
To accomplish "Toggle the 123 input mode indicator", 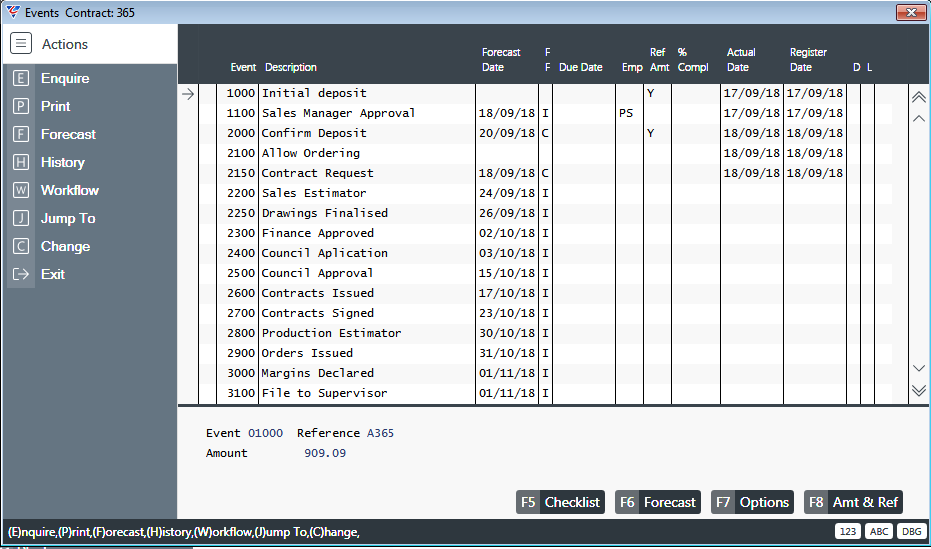I will click(x=848, y=531).
